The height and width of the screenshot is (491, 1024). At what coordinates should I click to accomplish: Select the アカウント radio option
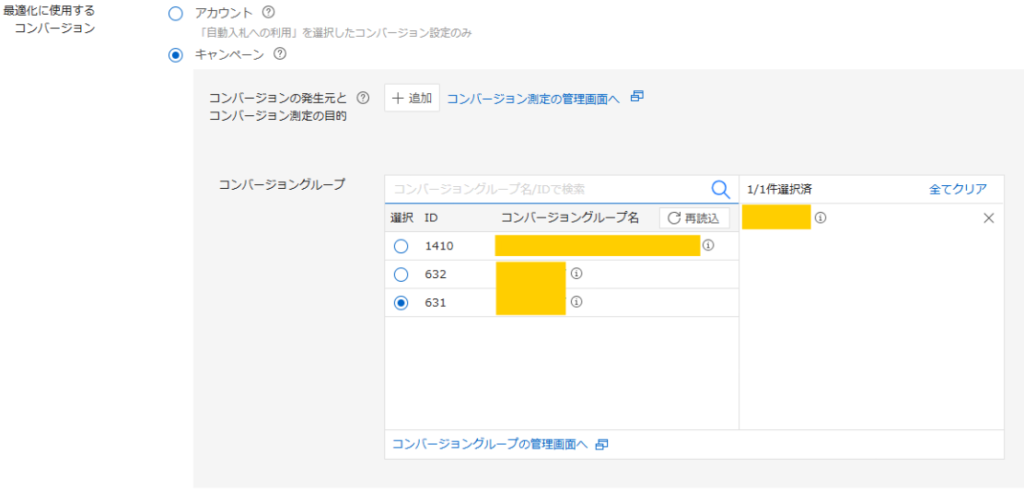pyautogui.click(x=176, y=13)
